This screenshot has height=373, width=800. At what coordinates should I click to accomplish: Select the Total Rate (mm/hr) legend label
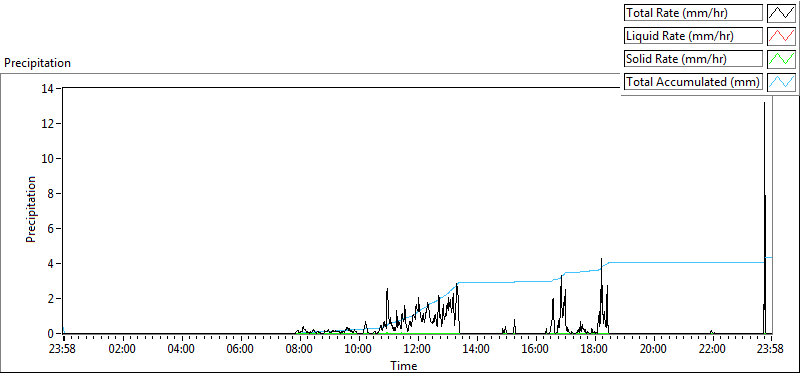click(693, 13)
